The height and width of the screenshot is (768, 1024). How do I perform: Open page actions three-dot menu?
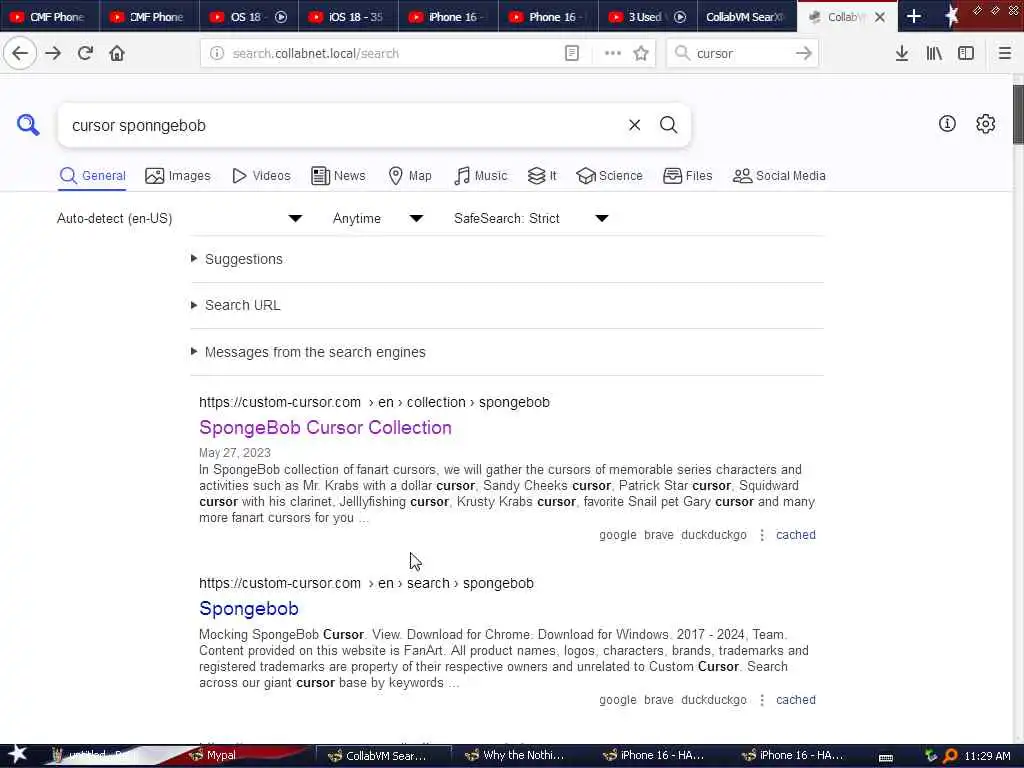coord(612,53)
